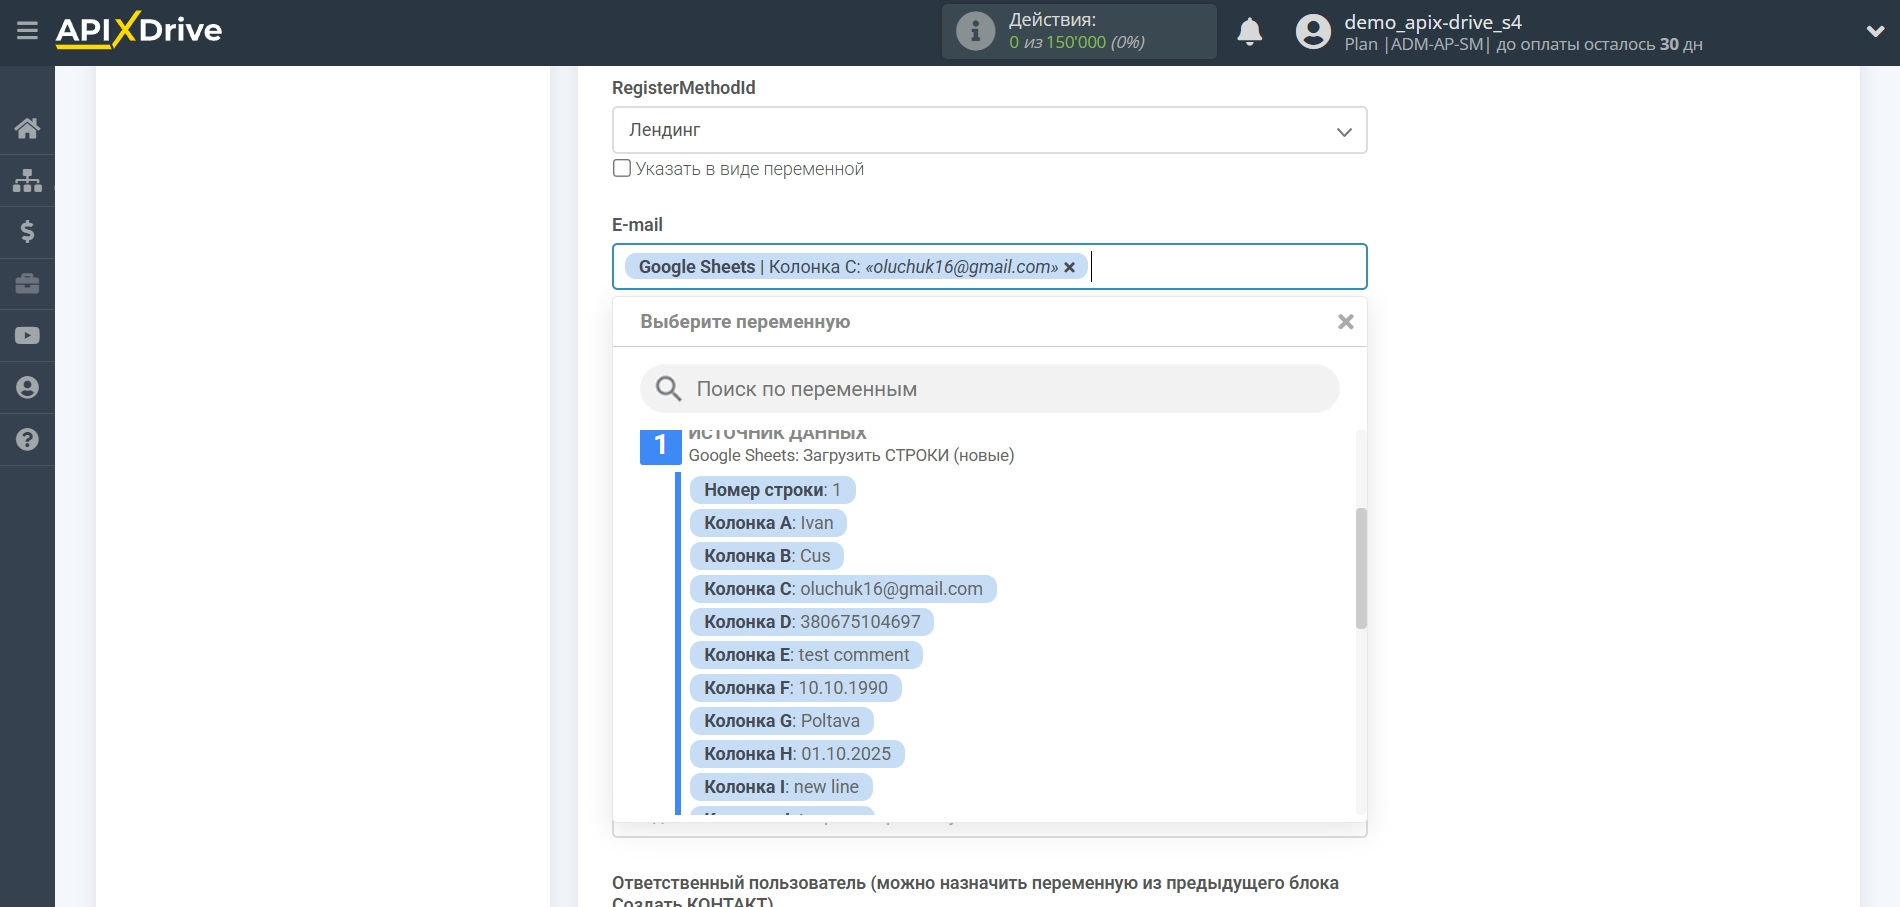The width and height of the screenshot is (1900, 907).
Task: Select variable 'Колонка A: Ivan'
Action: [768, 523]
